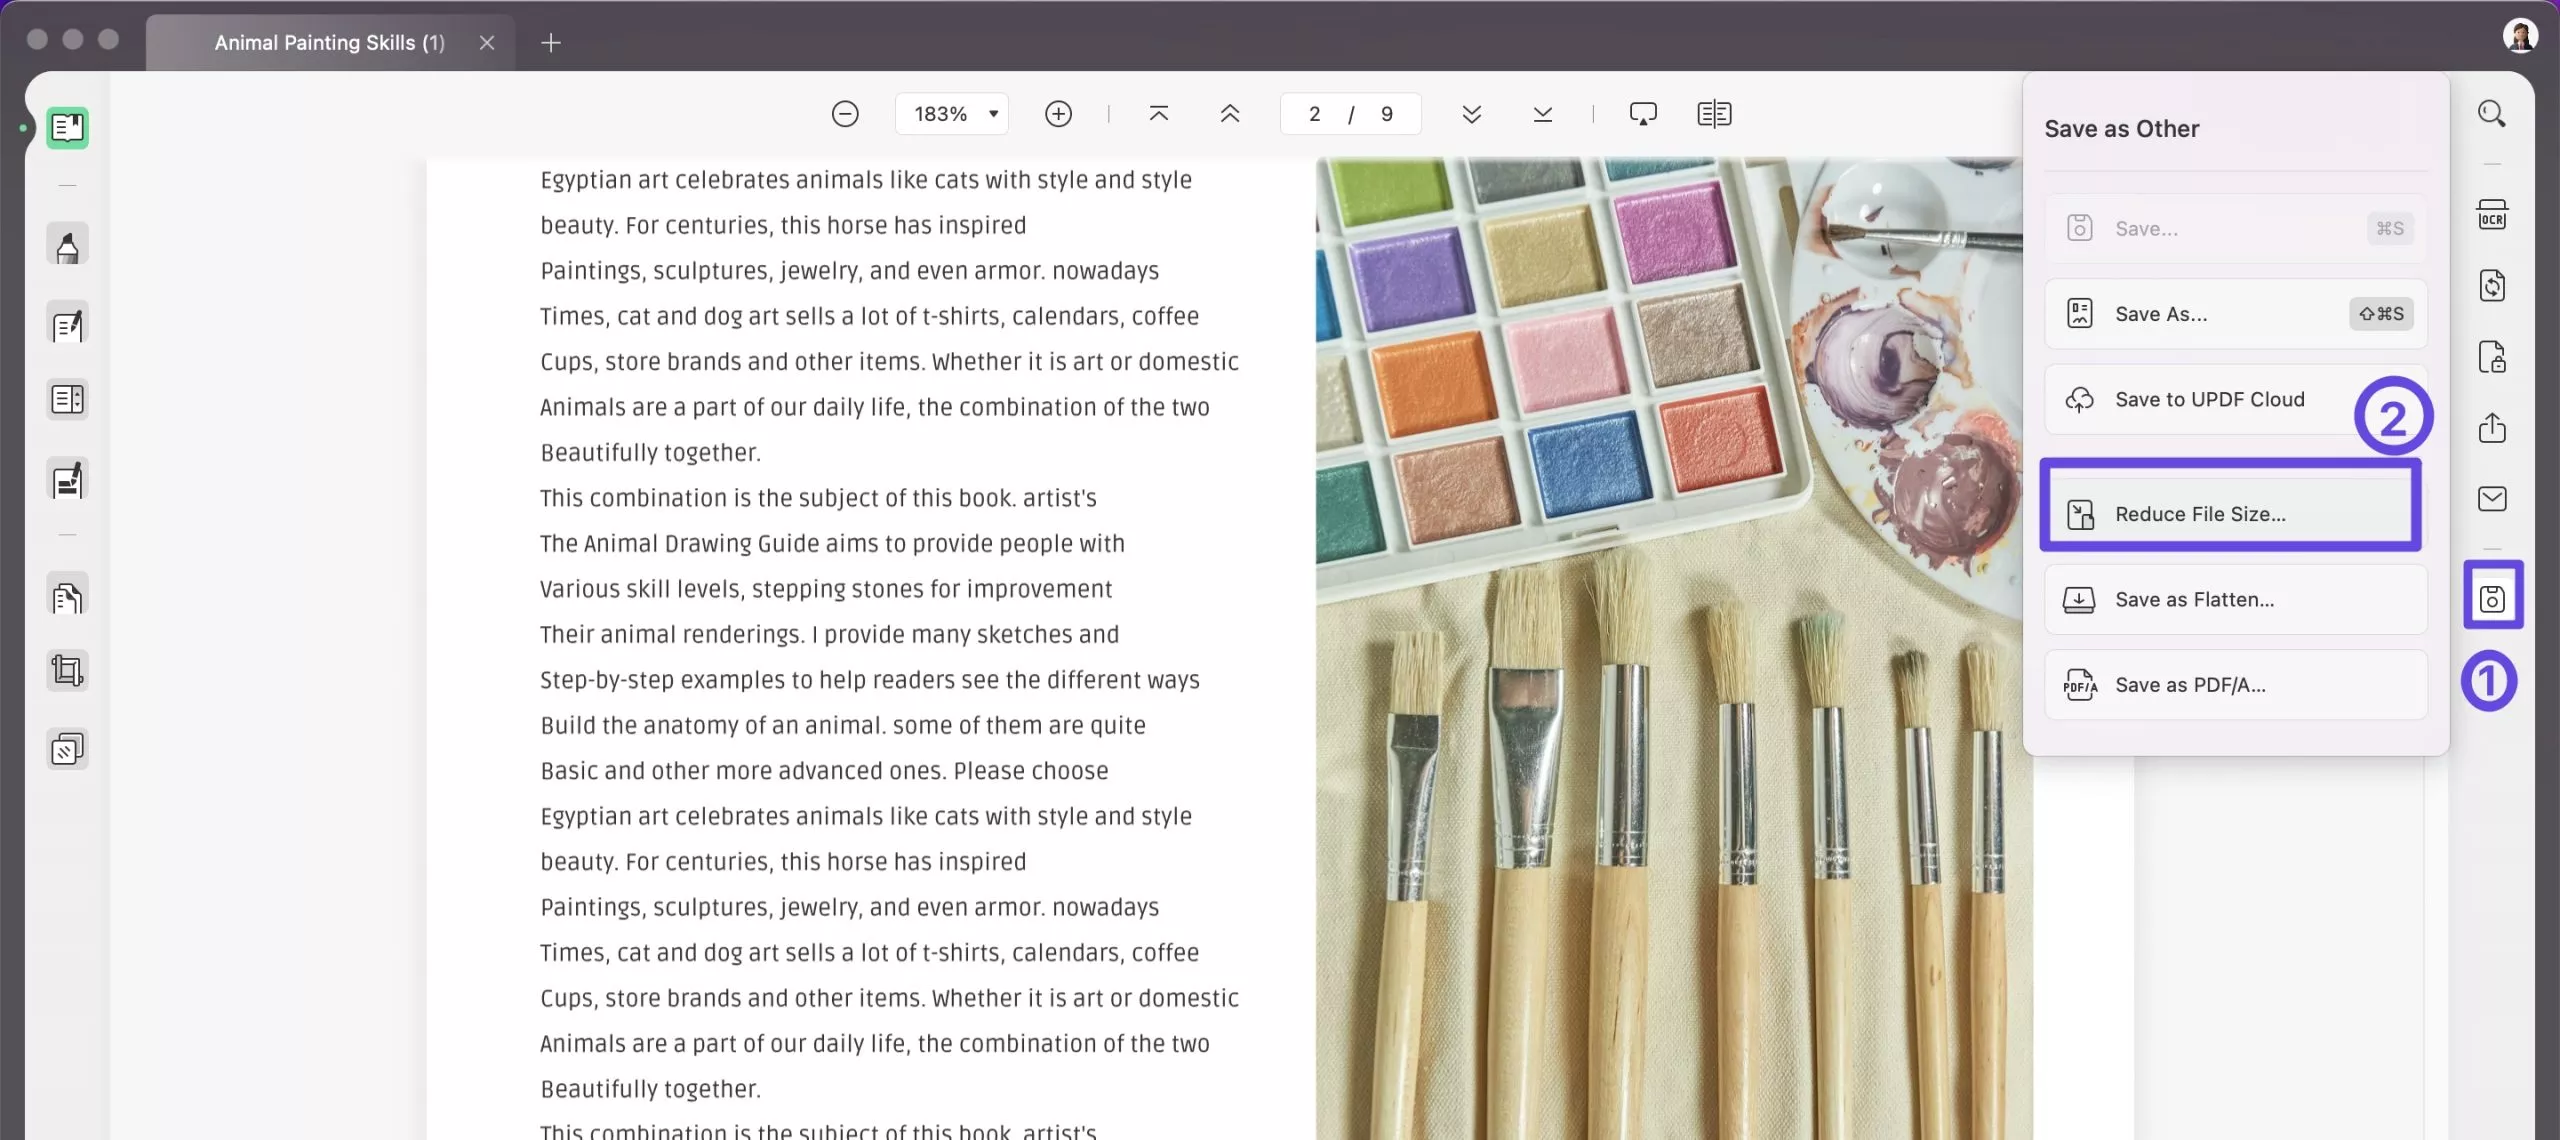Select the Crop Pages tool

click(67, 670)
